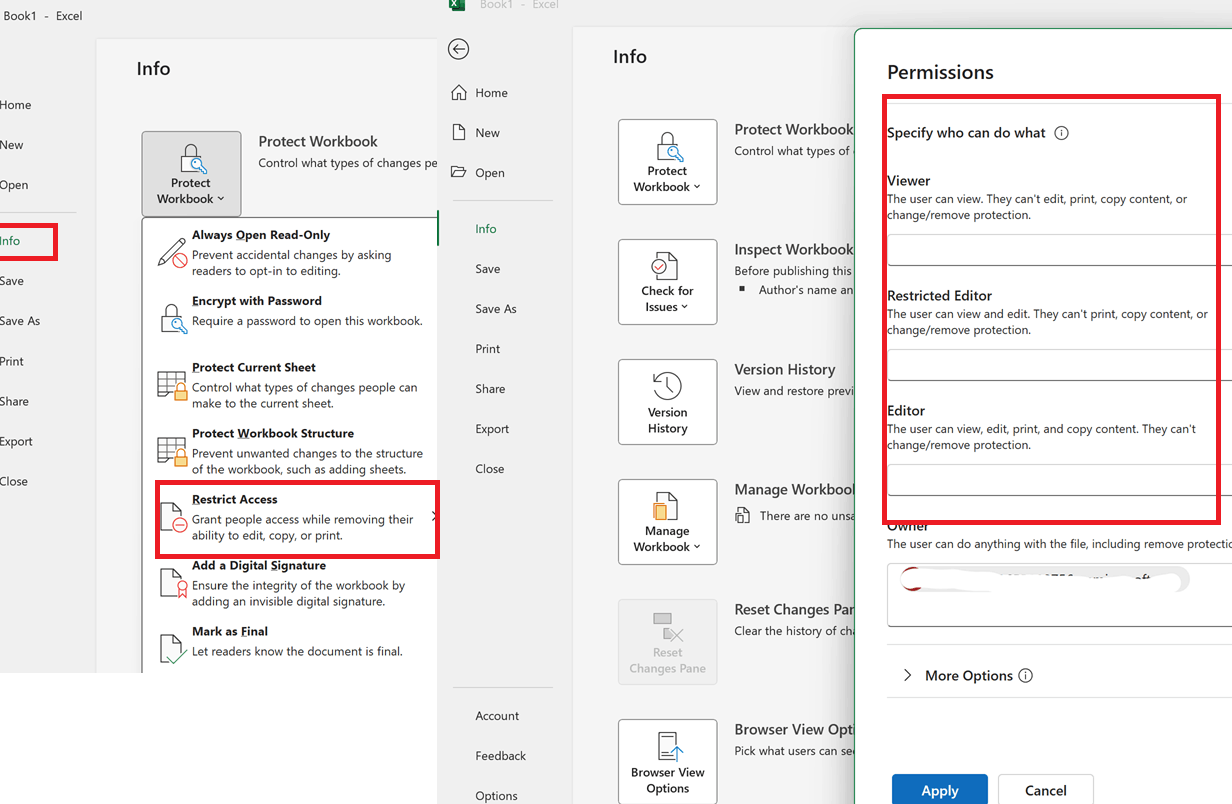Cancel the Permissions dialog

1045,789
